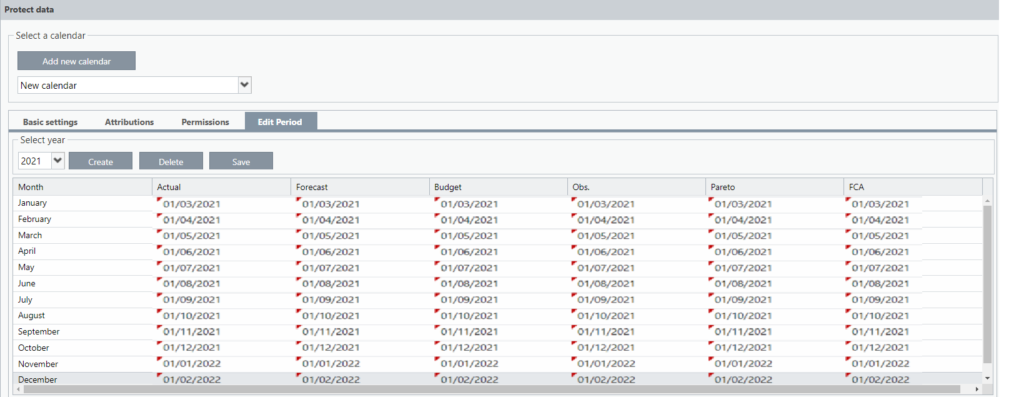Image resolution: width=1024 pixels, height=397 pixels.
Task: Click the Create button
Action: pos(101,161)
